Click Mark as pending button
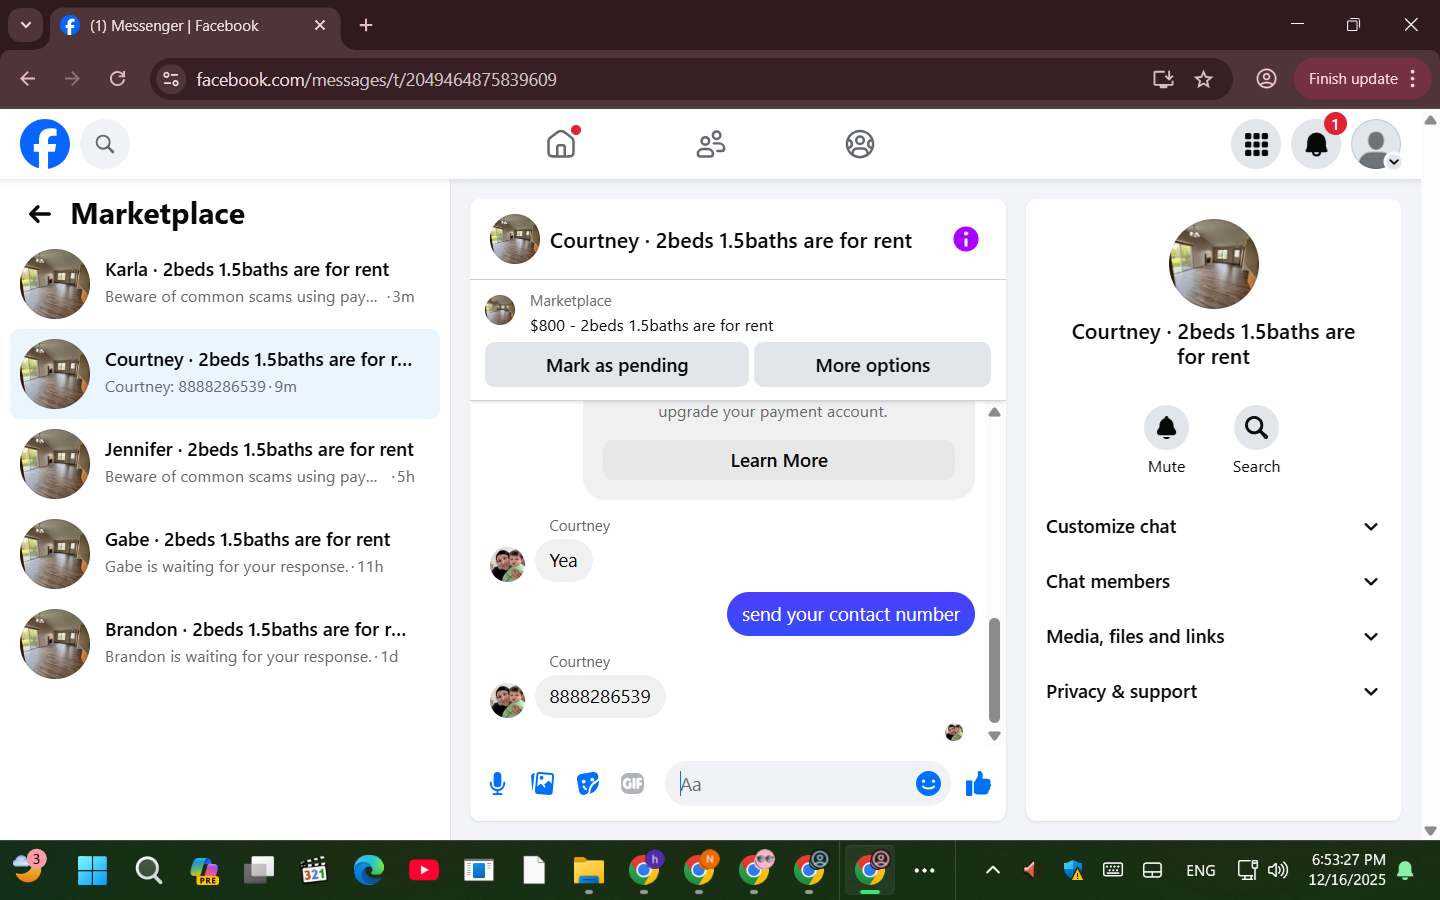This screenshot has width=1440, height=900. (x=617, y=365)
